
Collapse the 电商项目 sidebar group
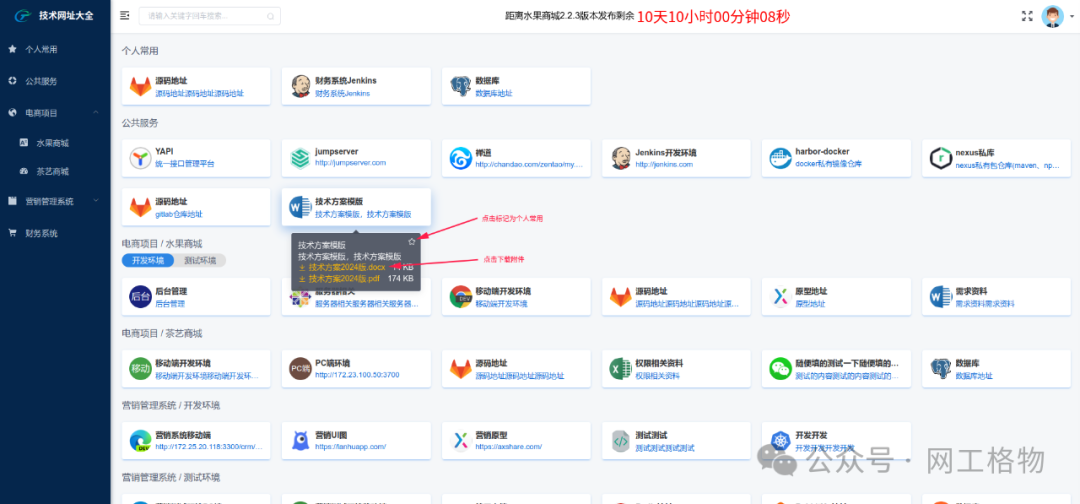point(55,113)
